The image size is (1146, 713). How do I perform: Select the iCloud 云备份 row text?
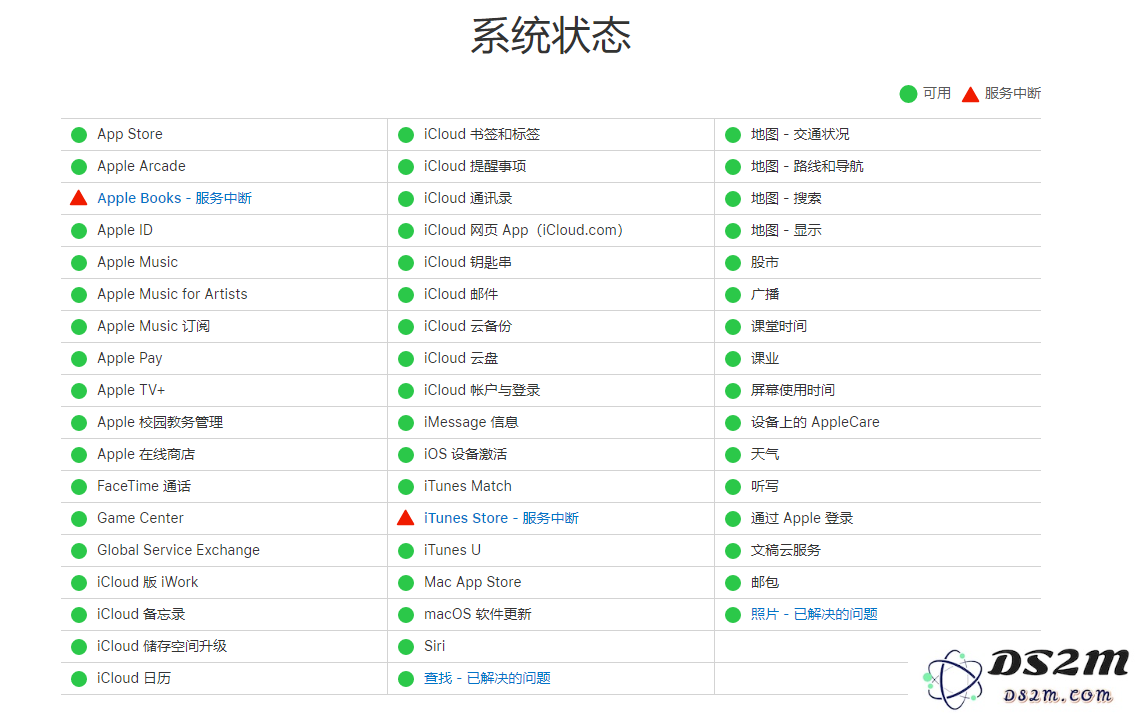468,326
